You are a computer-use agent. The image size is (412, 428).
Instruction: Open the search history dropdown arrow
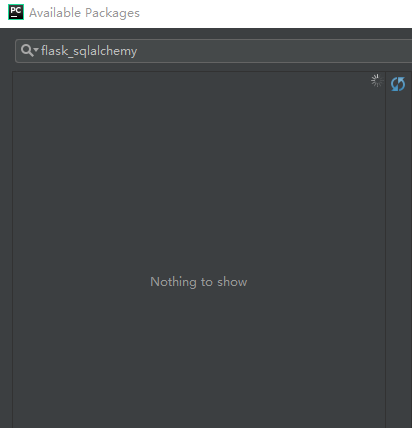pyautogui.click(x=36, y=50)
